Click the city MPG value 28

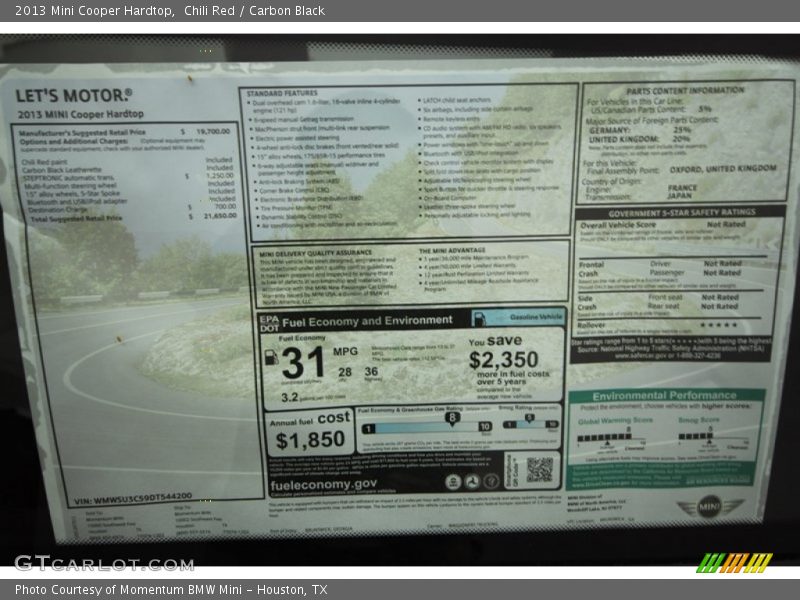[345, 372]
